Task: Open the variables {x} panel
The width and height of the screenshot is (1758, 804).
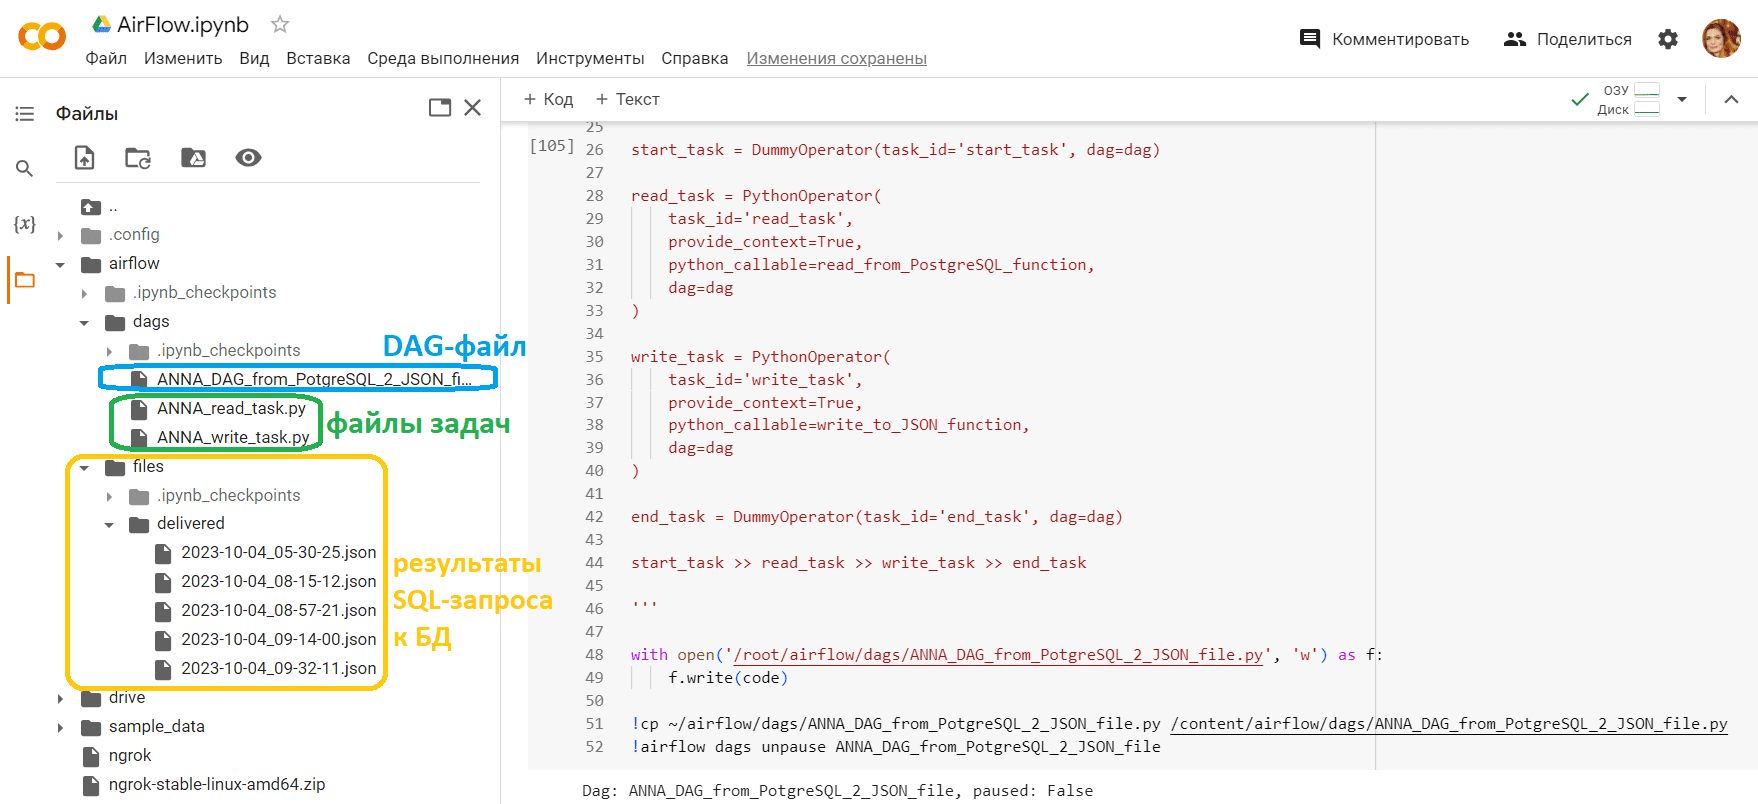Action: pyautogui.click(x=25, y=224)
